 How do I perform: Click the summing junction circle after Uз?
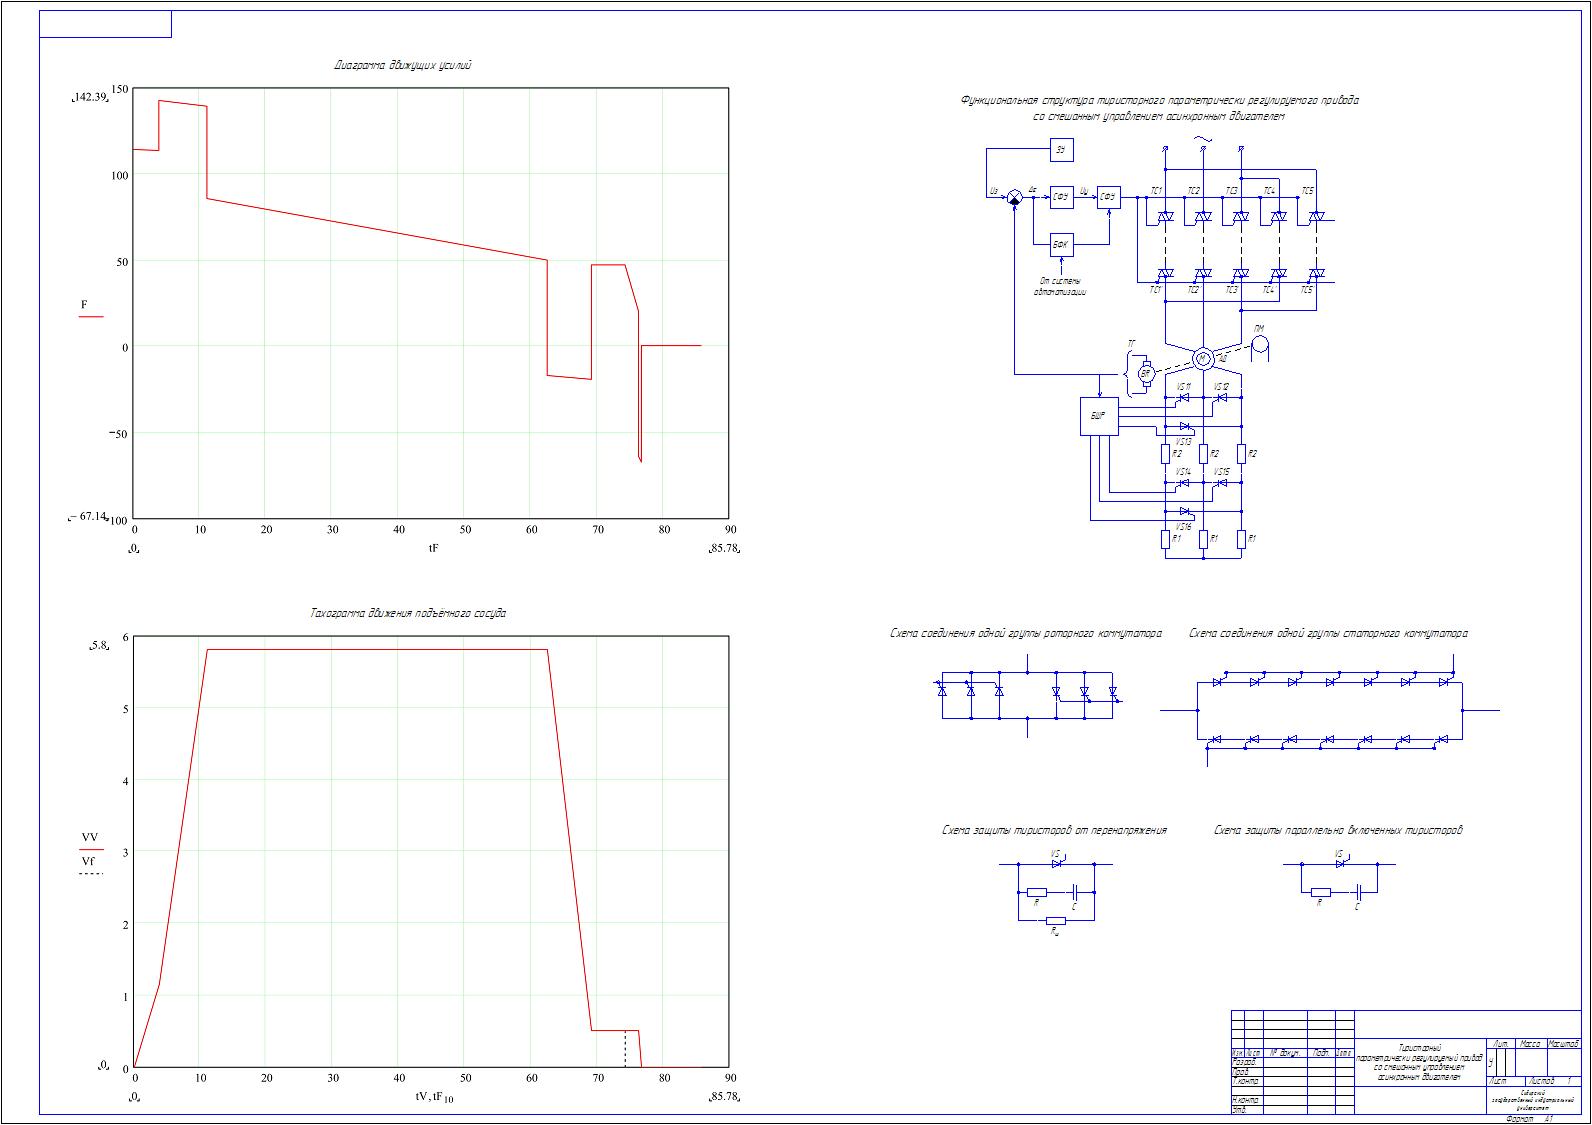point(1015,197)
